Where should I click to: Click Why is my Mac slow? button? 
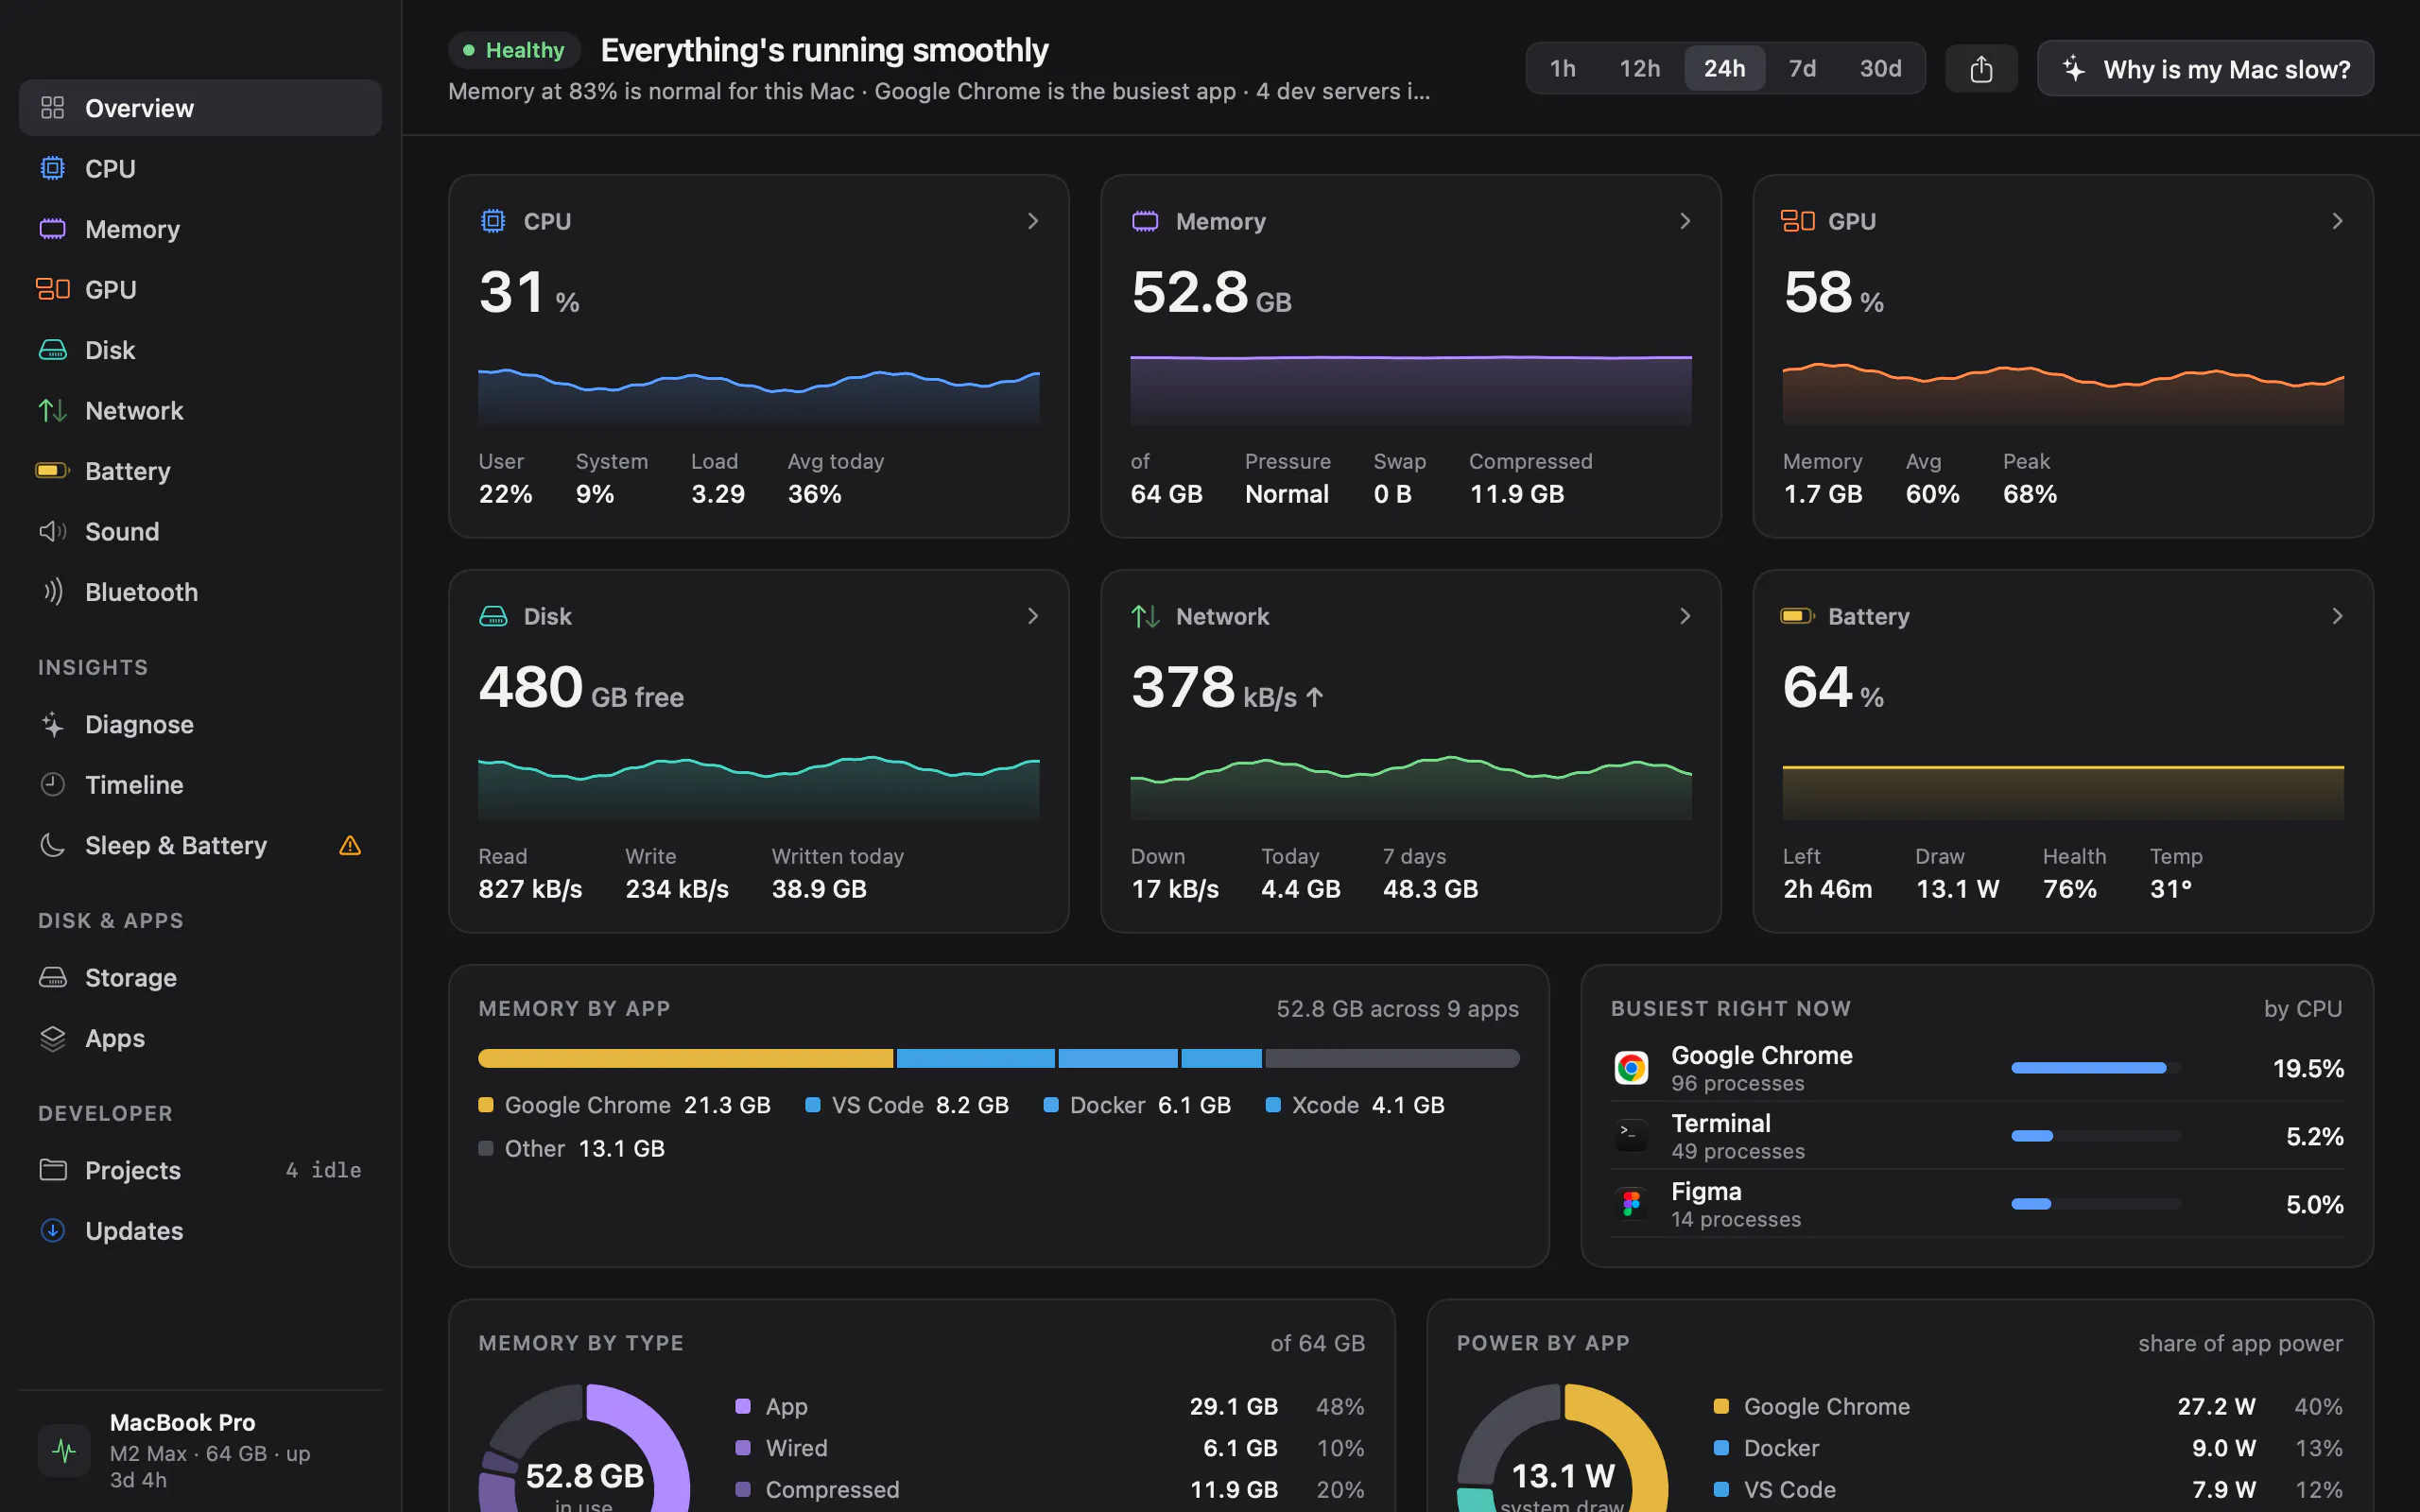pyautogui.click(x=2205, y=68)
